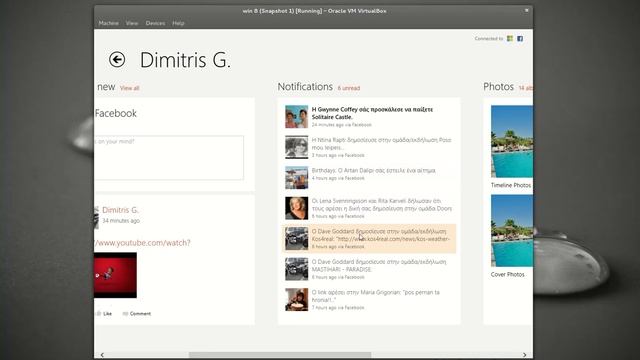The height and width of the screenshot is (360, 640).
Task: Open the Help menu in VirtualBox
Action: coord(178,23)
